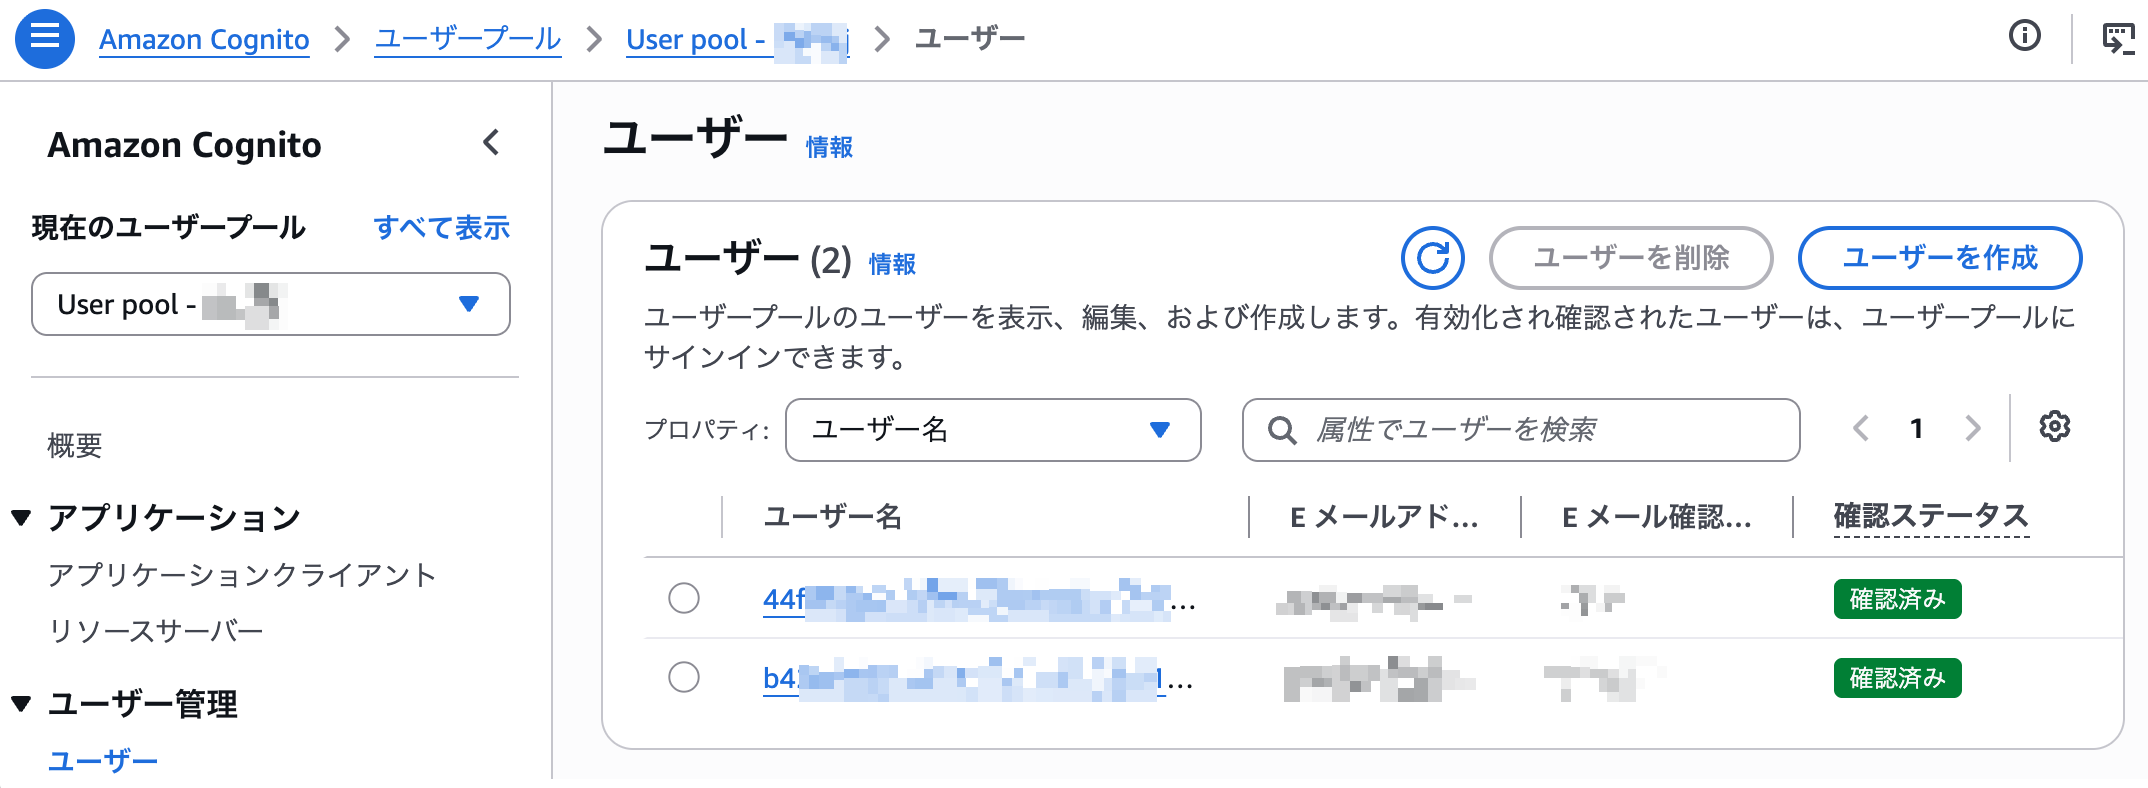The height and width of the screenshot is (788, 2148).
Task: Click page number 1 in pagination
Action: coord(1916,429)
